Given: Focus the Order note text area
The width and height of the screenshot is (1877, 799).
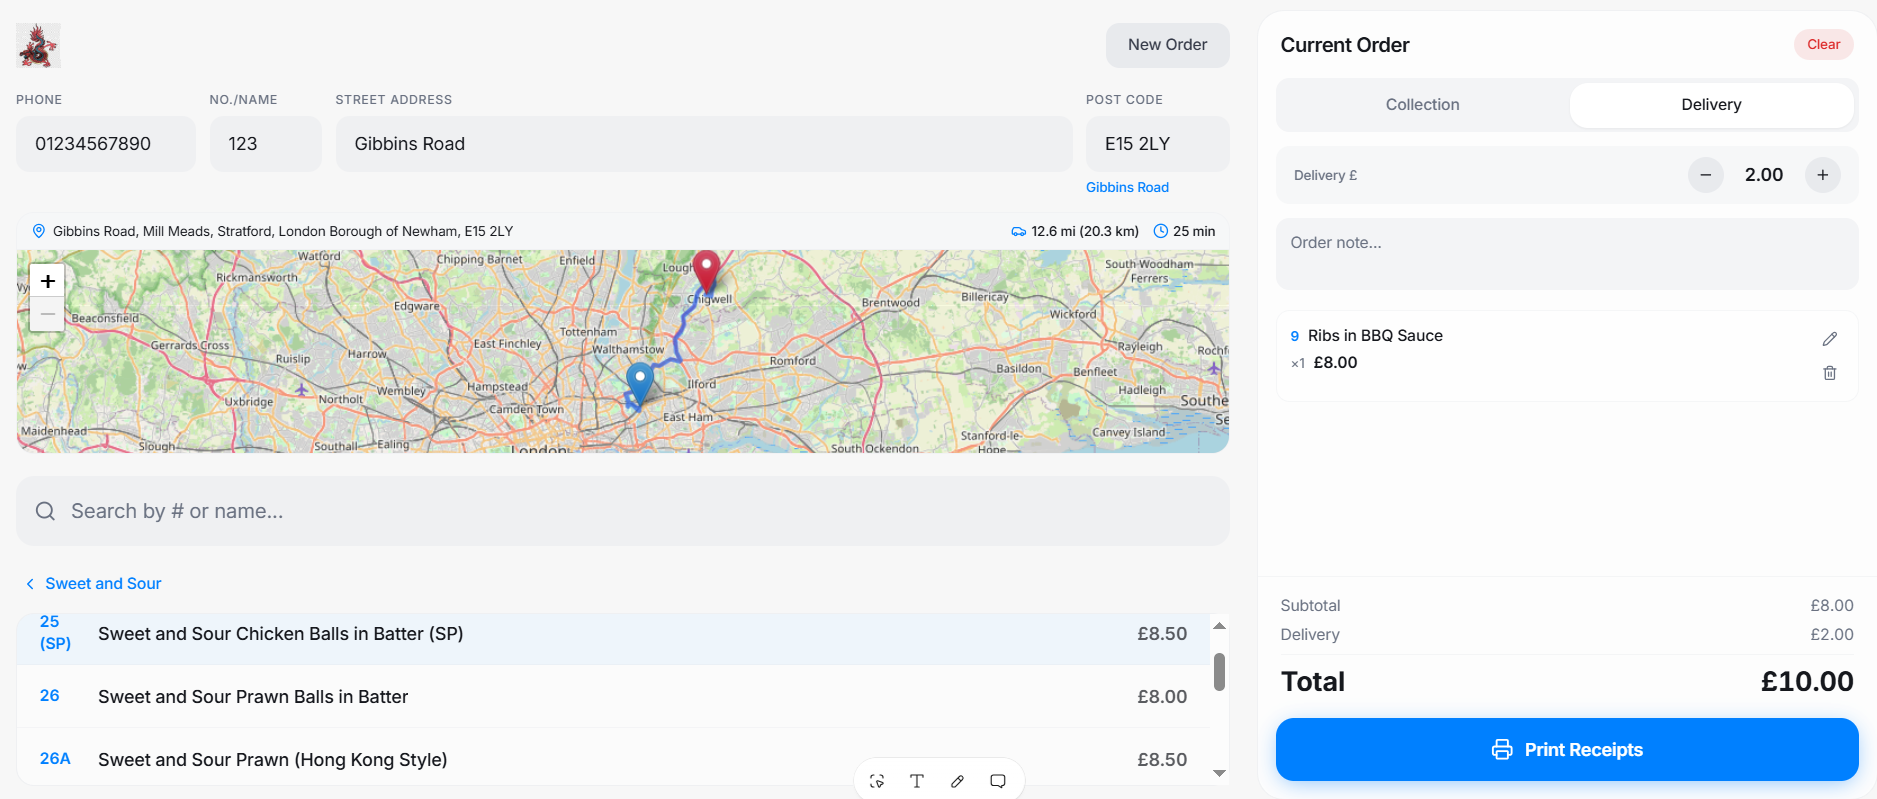Looking at the screenshot, I should 1567,254.
